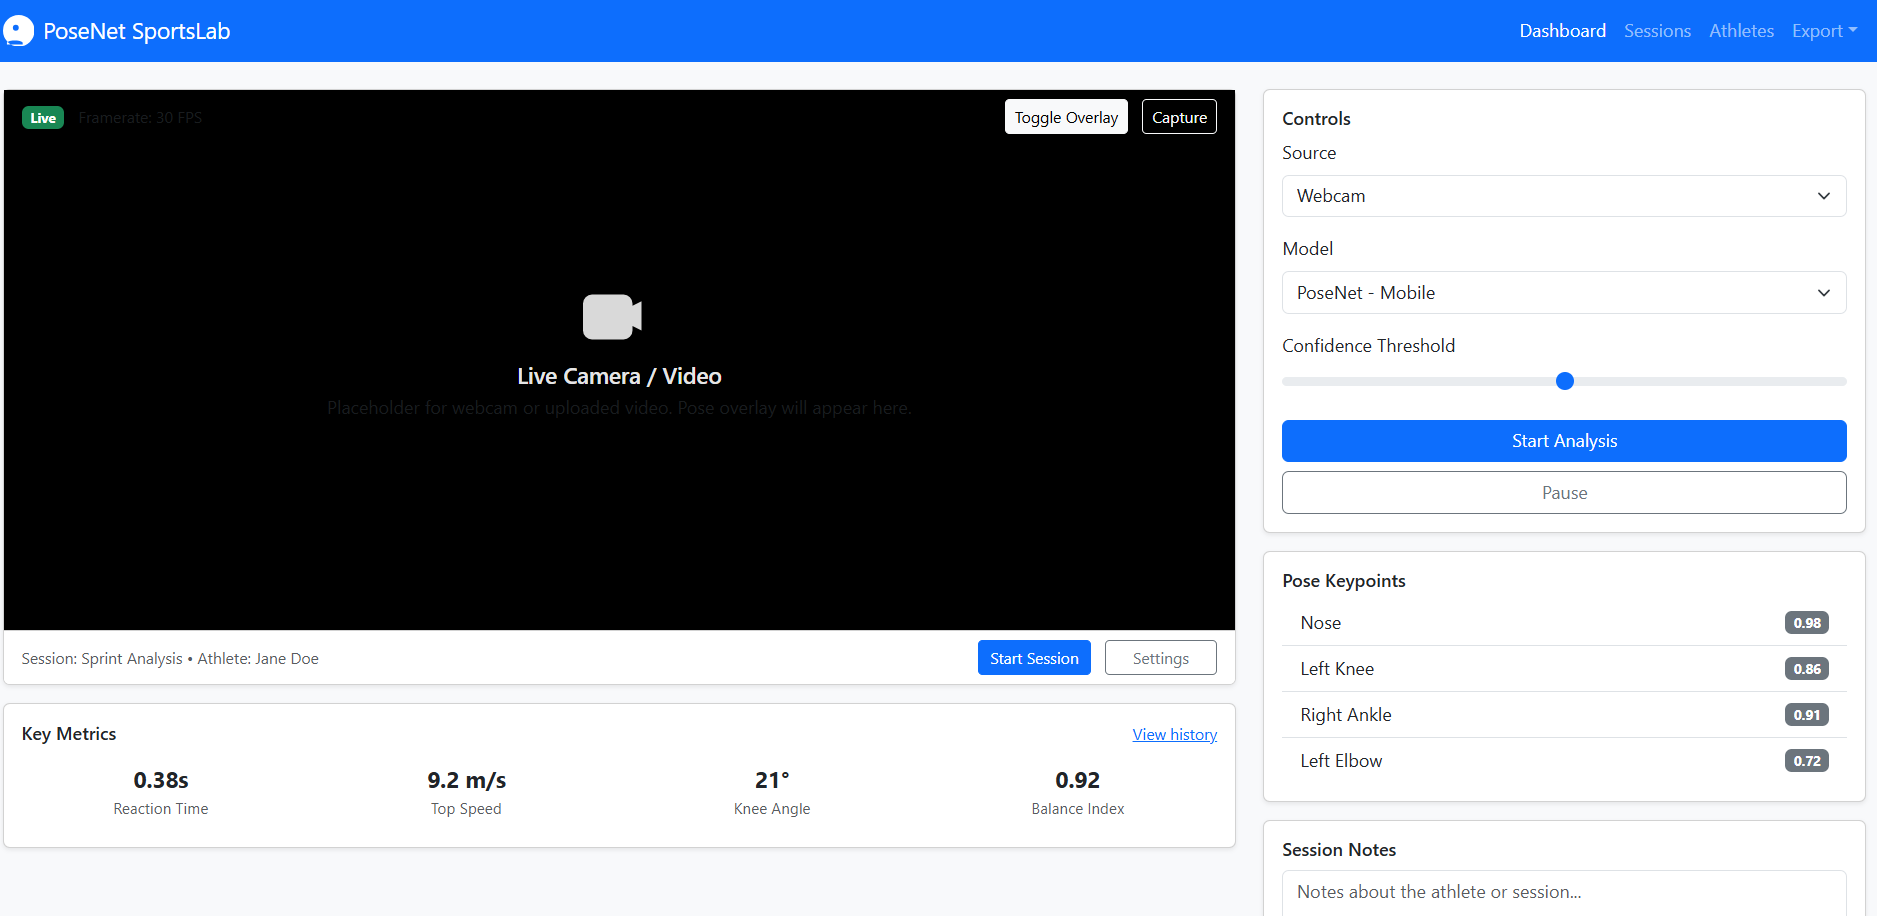The height and width of the screenshot is (916, 1877).
Task: Open the Athletes nav item
Action: pos(1741,31)
